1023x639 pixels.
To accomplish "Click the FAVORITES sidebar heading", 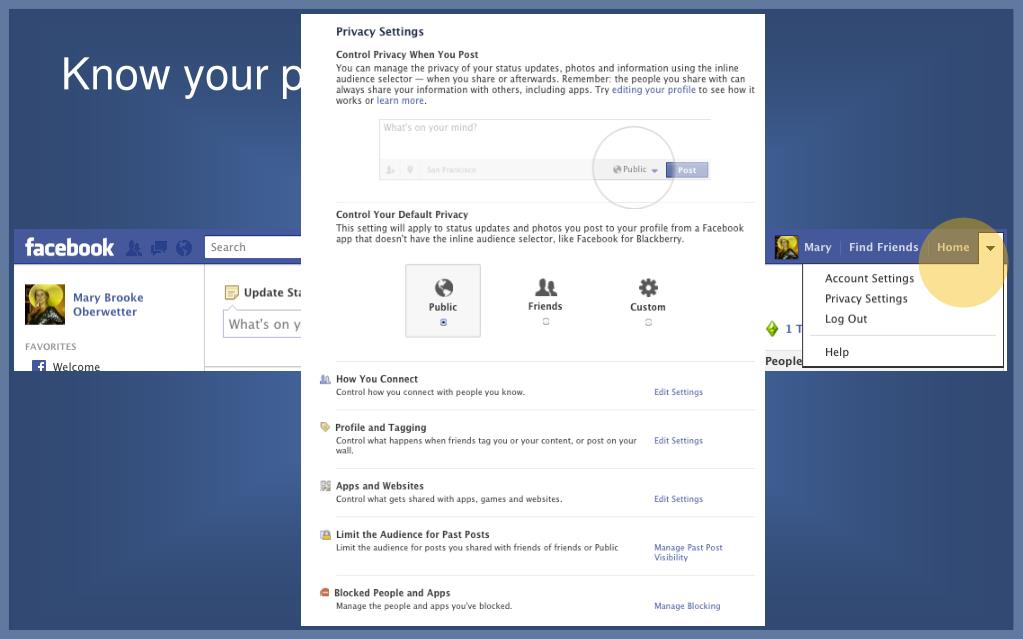I will 50,347.
